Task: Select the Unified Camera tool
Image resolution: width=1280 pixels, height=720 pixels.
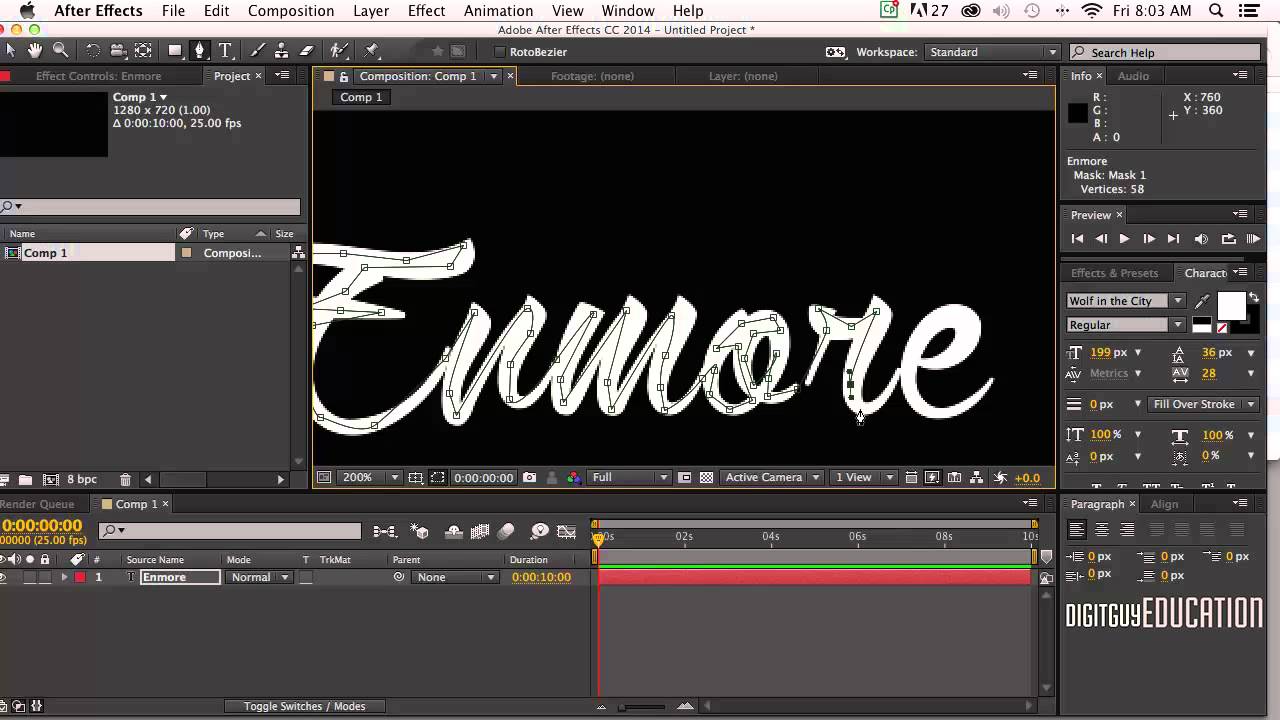Action: [x=118, y=51]
